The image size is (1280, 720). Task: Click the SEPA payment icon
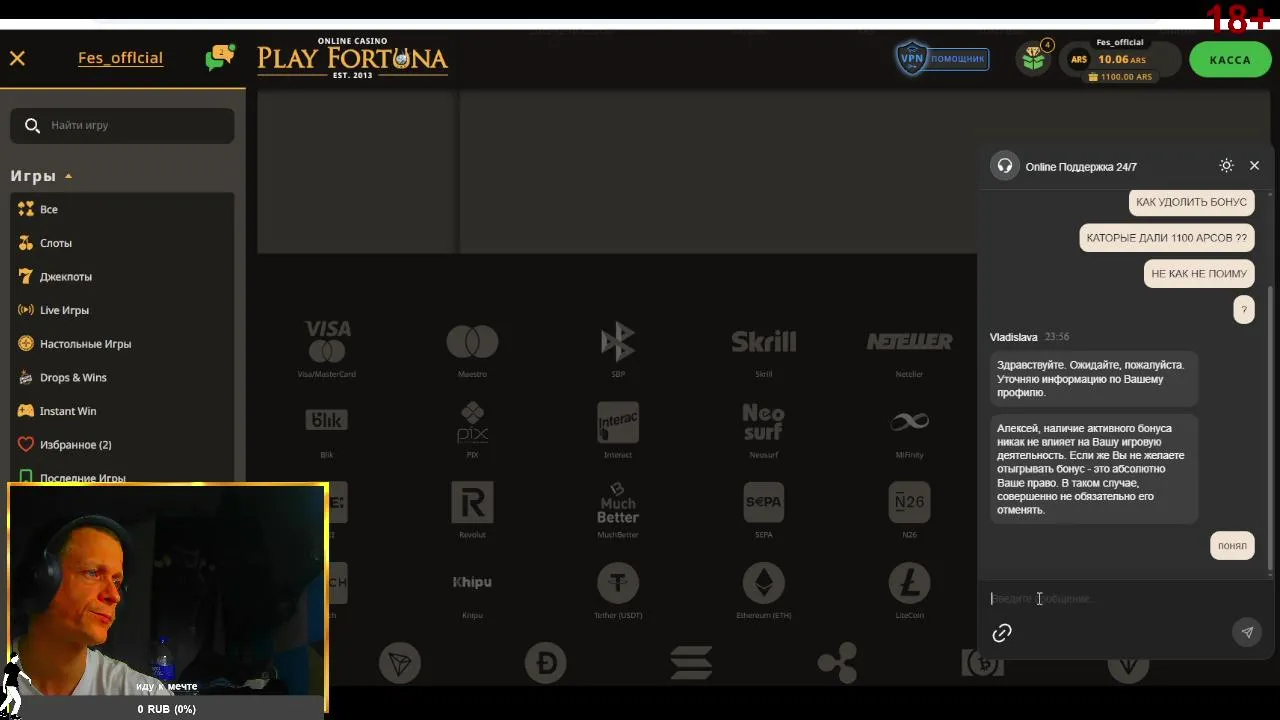pyautogui.click(x=764, y=502)
